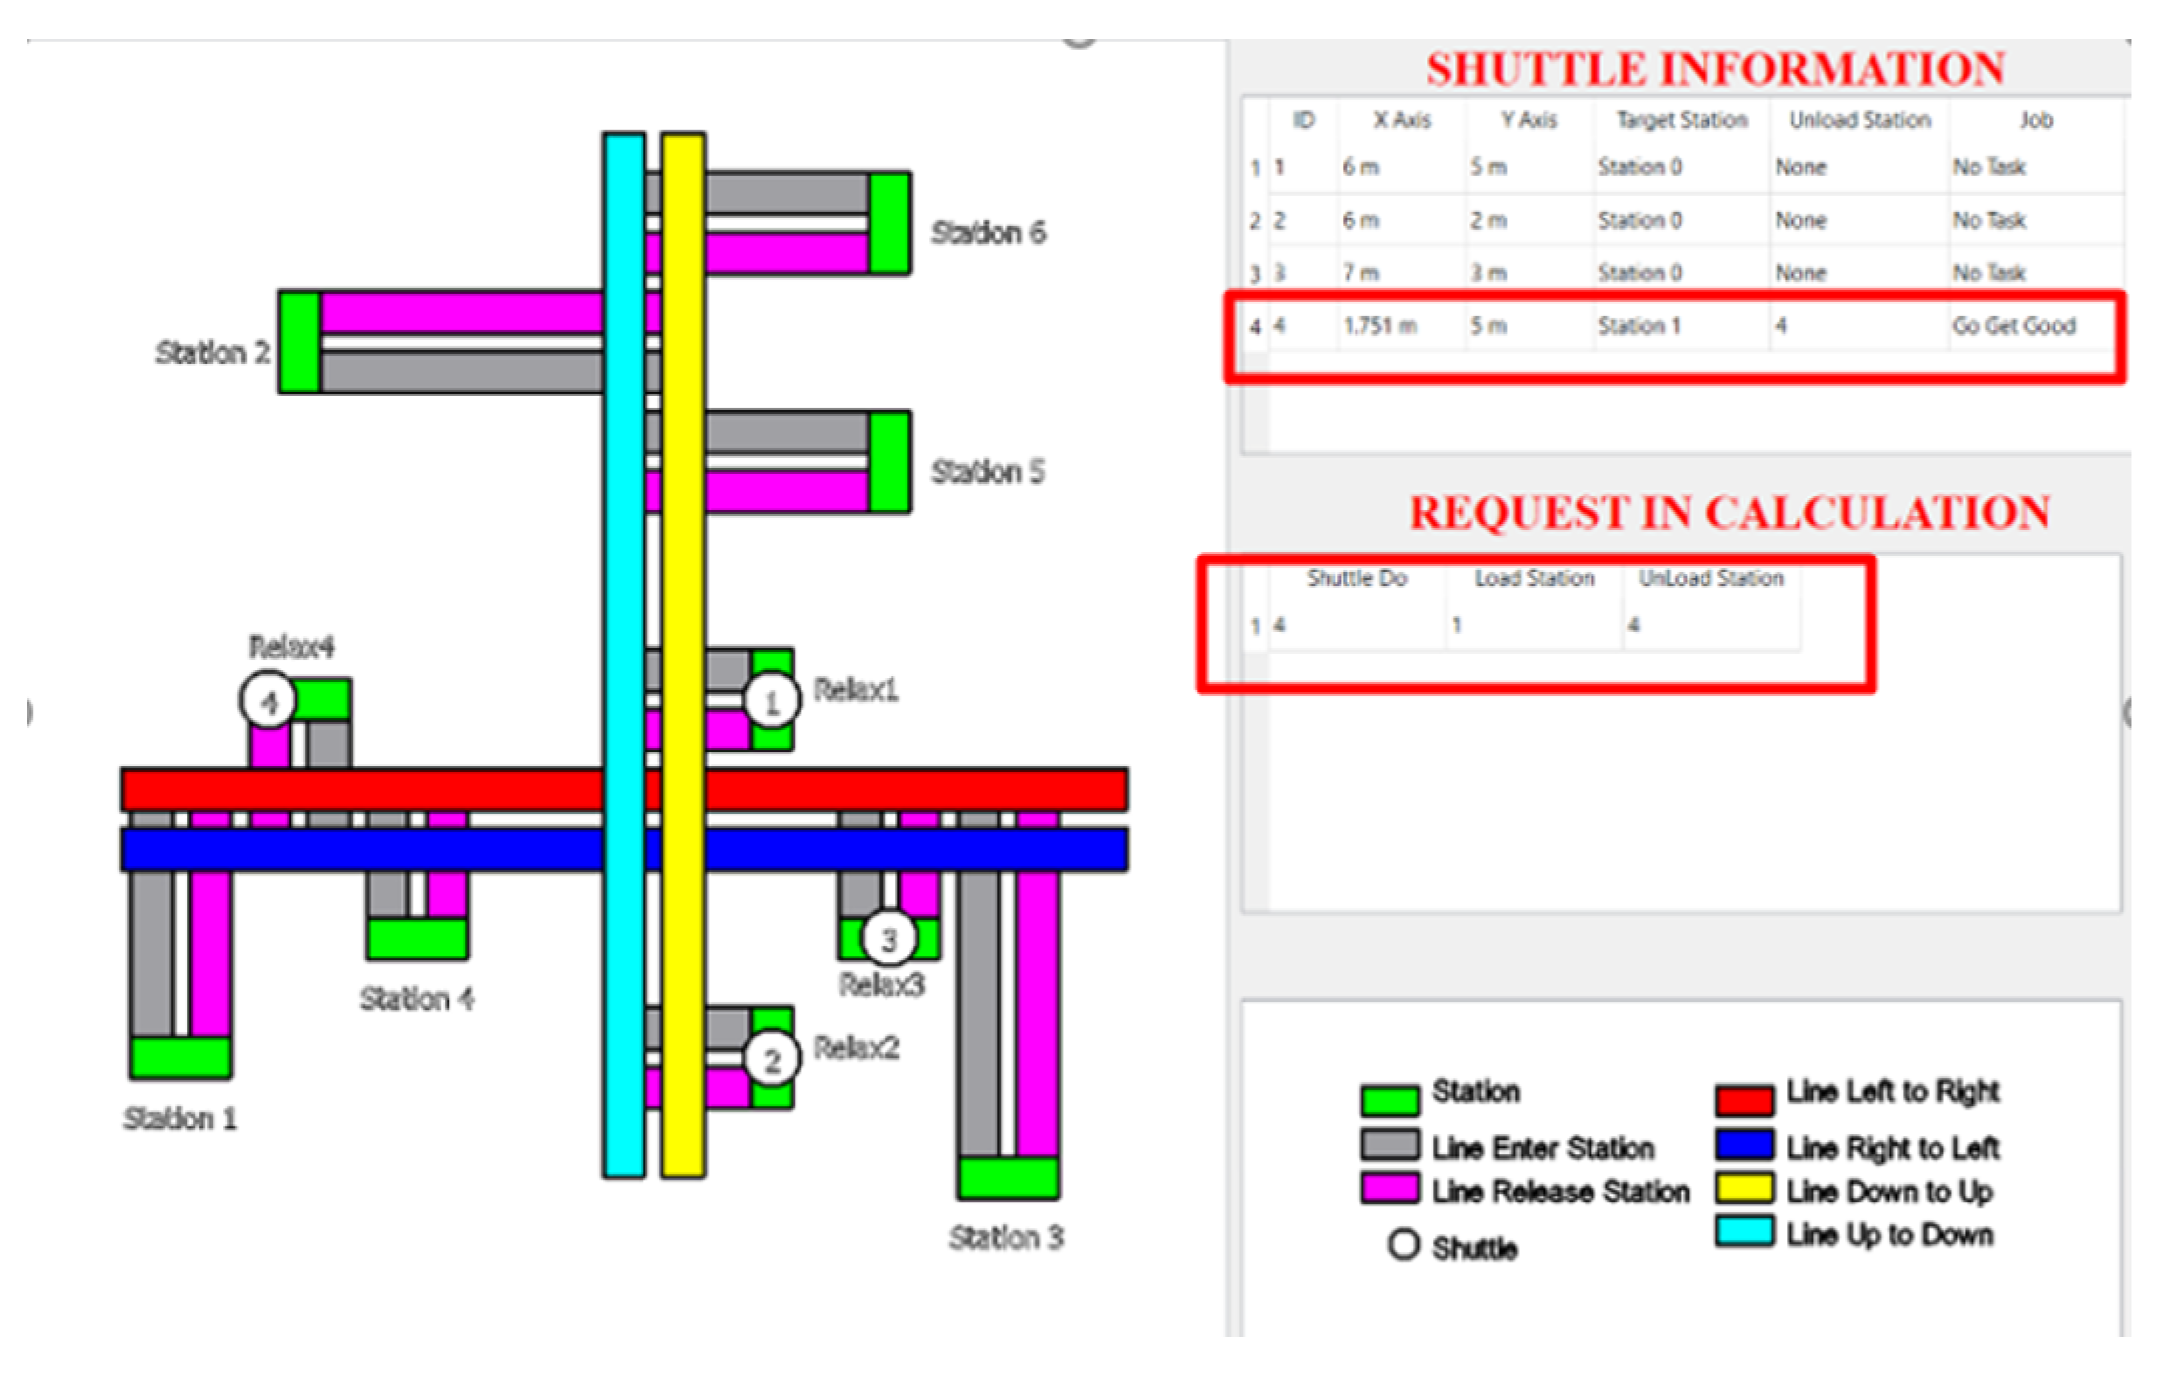Click Target Station column header
The image size is (2176, 1381).
1681,120
